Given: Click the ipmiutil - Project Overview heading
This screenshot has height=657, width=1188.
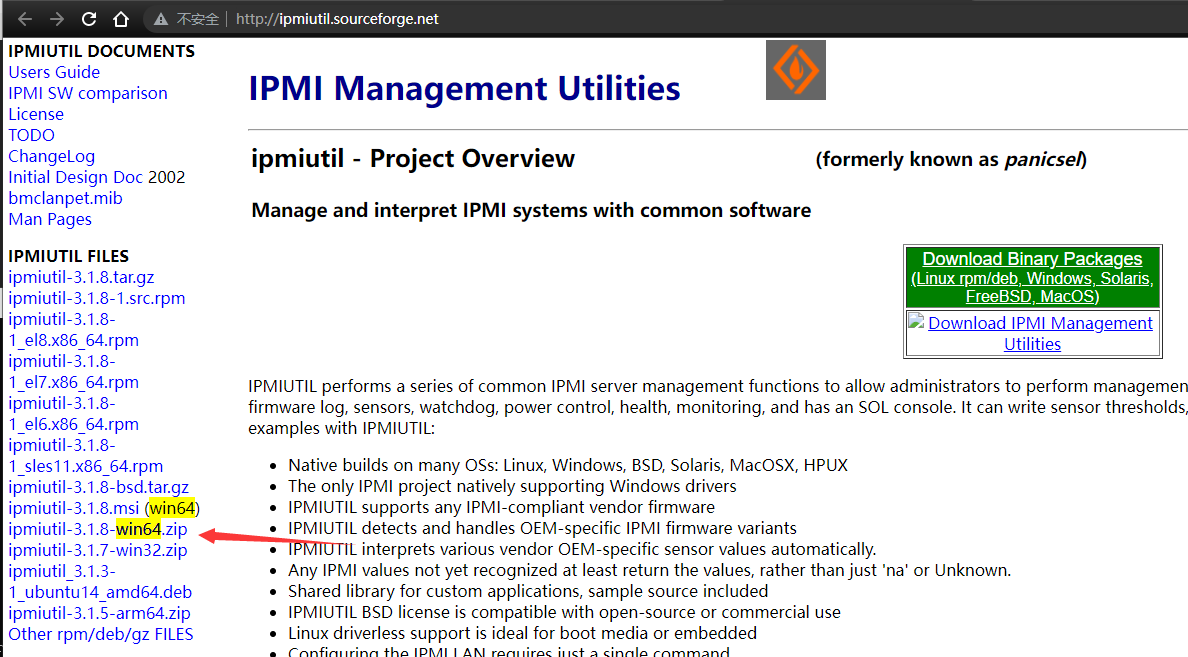Looking at the screenshot, I should pos(413,159).
